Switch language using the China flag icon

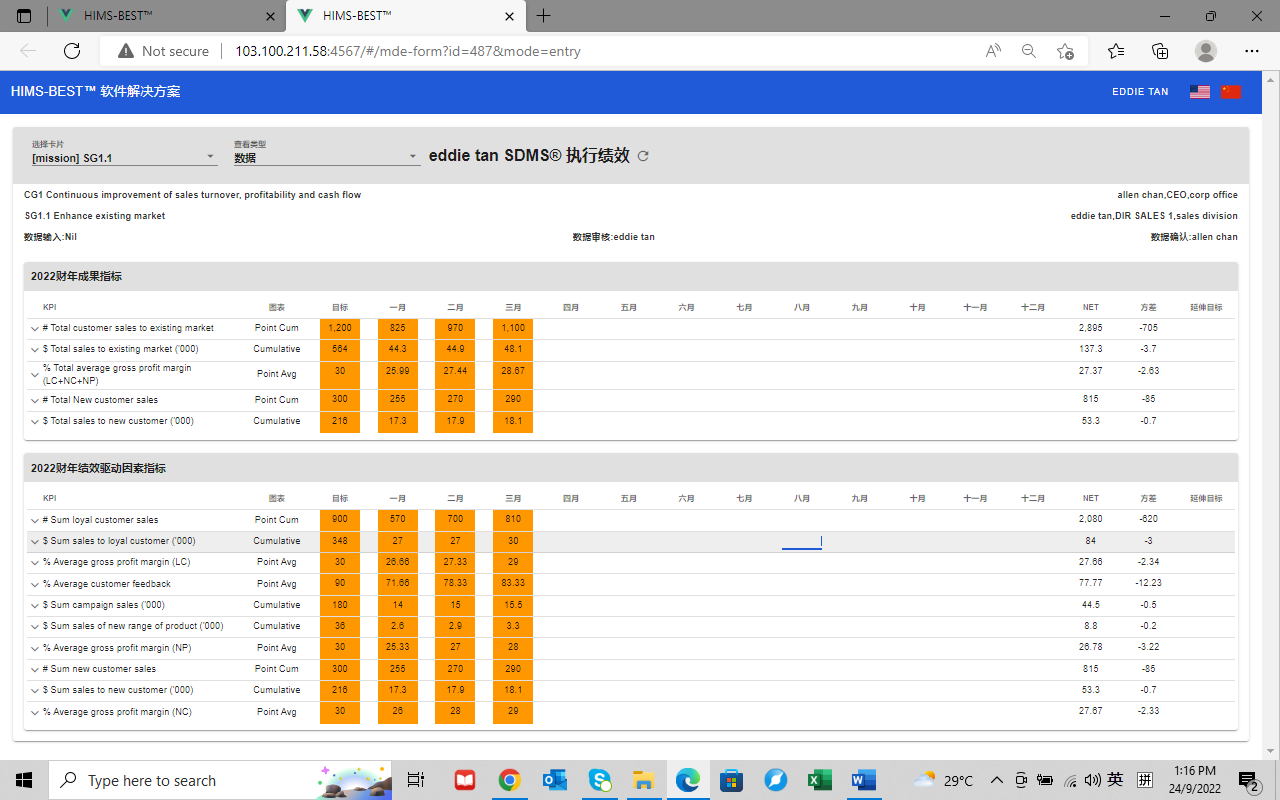[1231, 92]
